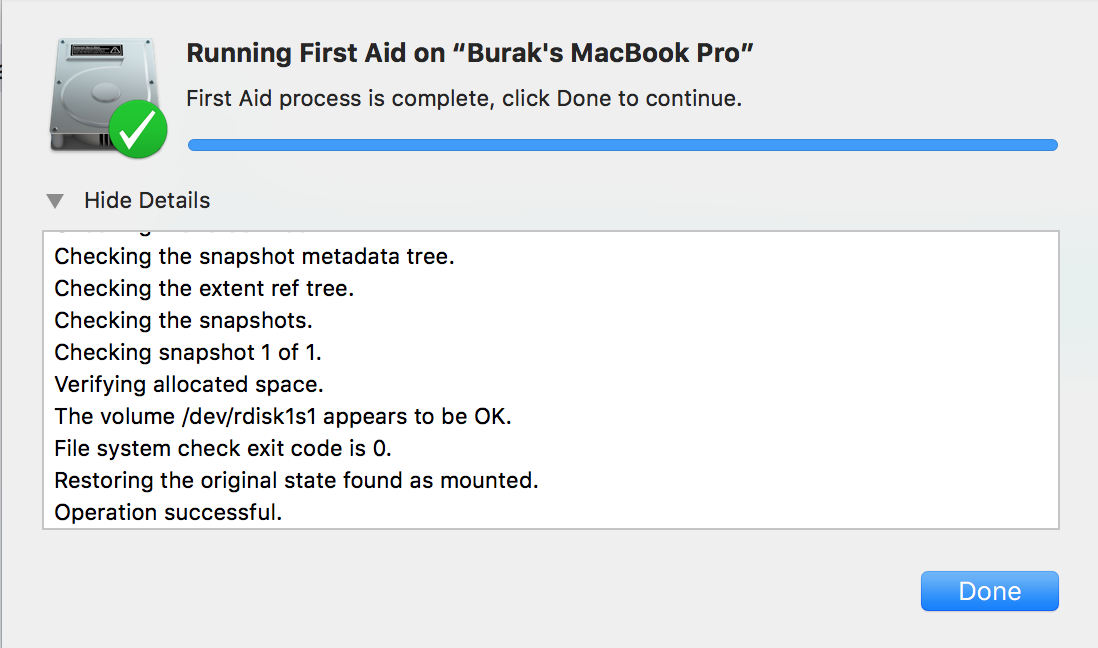Select the "Checking snapshot 1 of 1" line
The width and height of the screenshot is (1098, 648).
point(188,353)
